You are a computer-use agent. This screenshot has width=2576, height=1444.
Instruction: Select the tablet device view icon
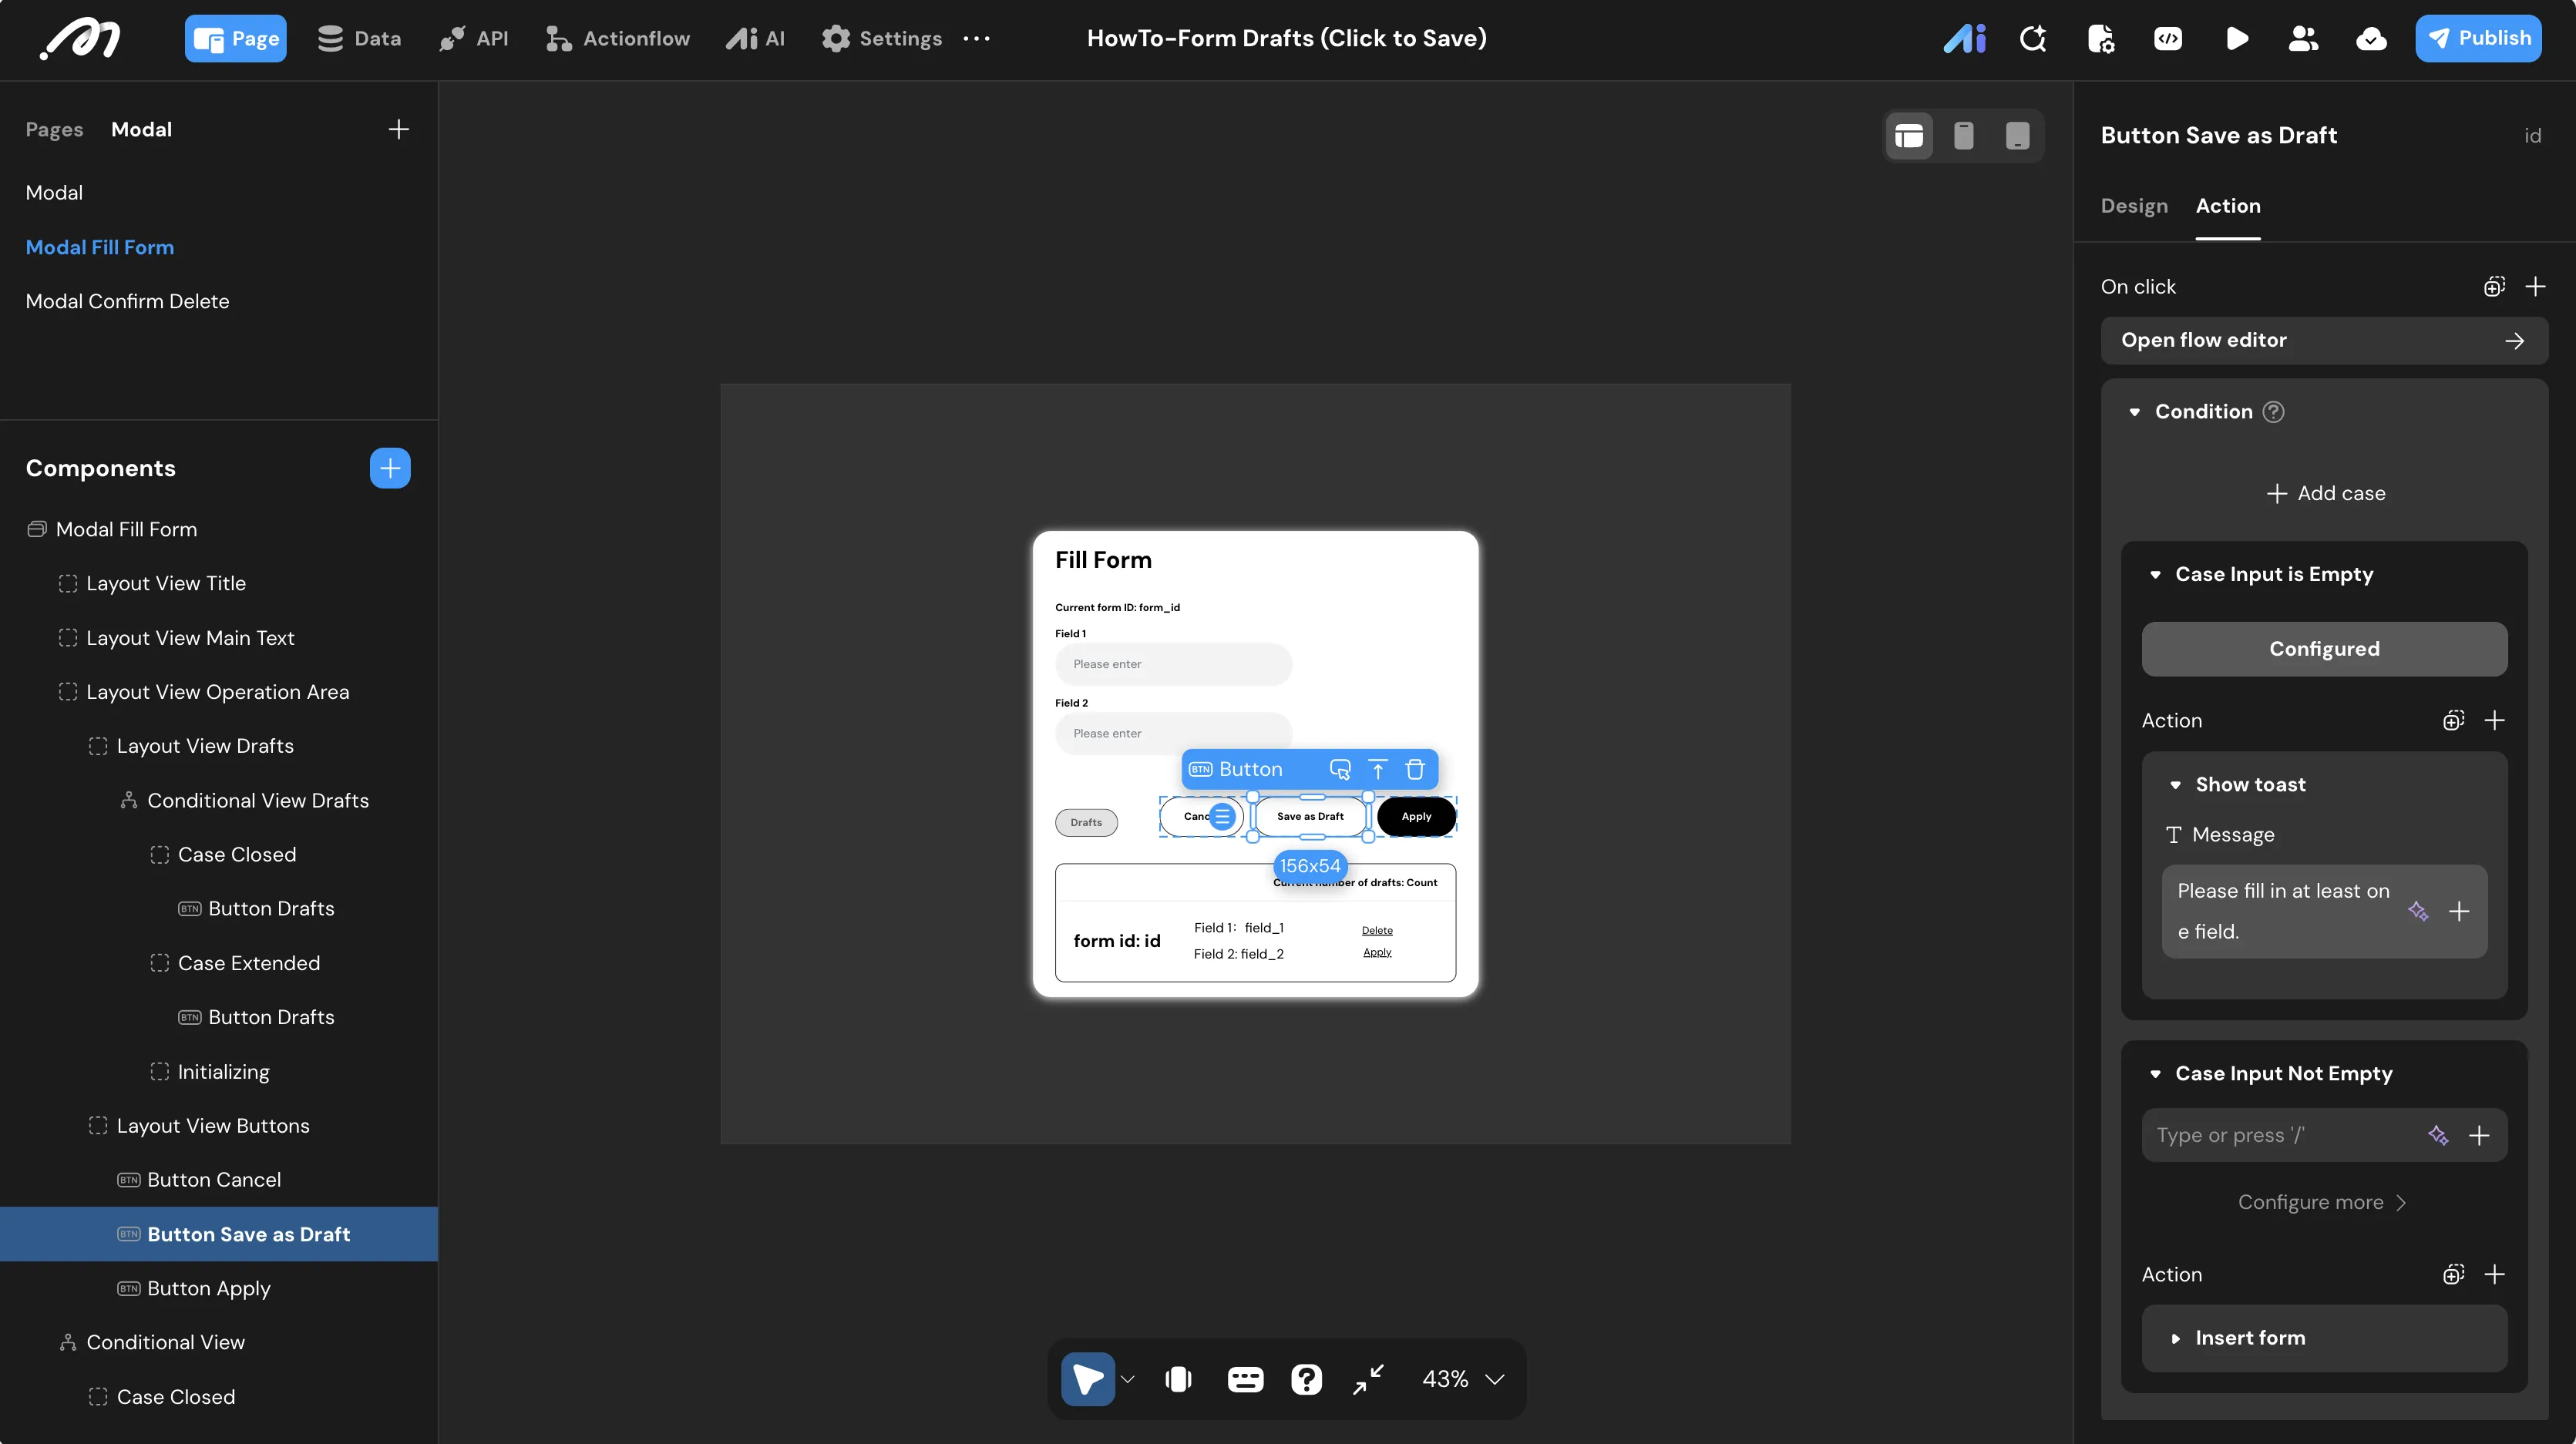(x=2018, y=135)
